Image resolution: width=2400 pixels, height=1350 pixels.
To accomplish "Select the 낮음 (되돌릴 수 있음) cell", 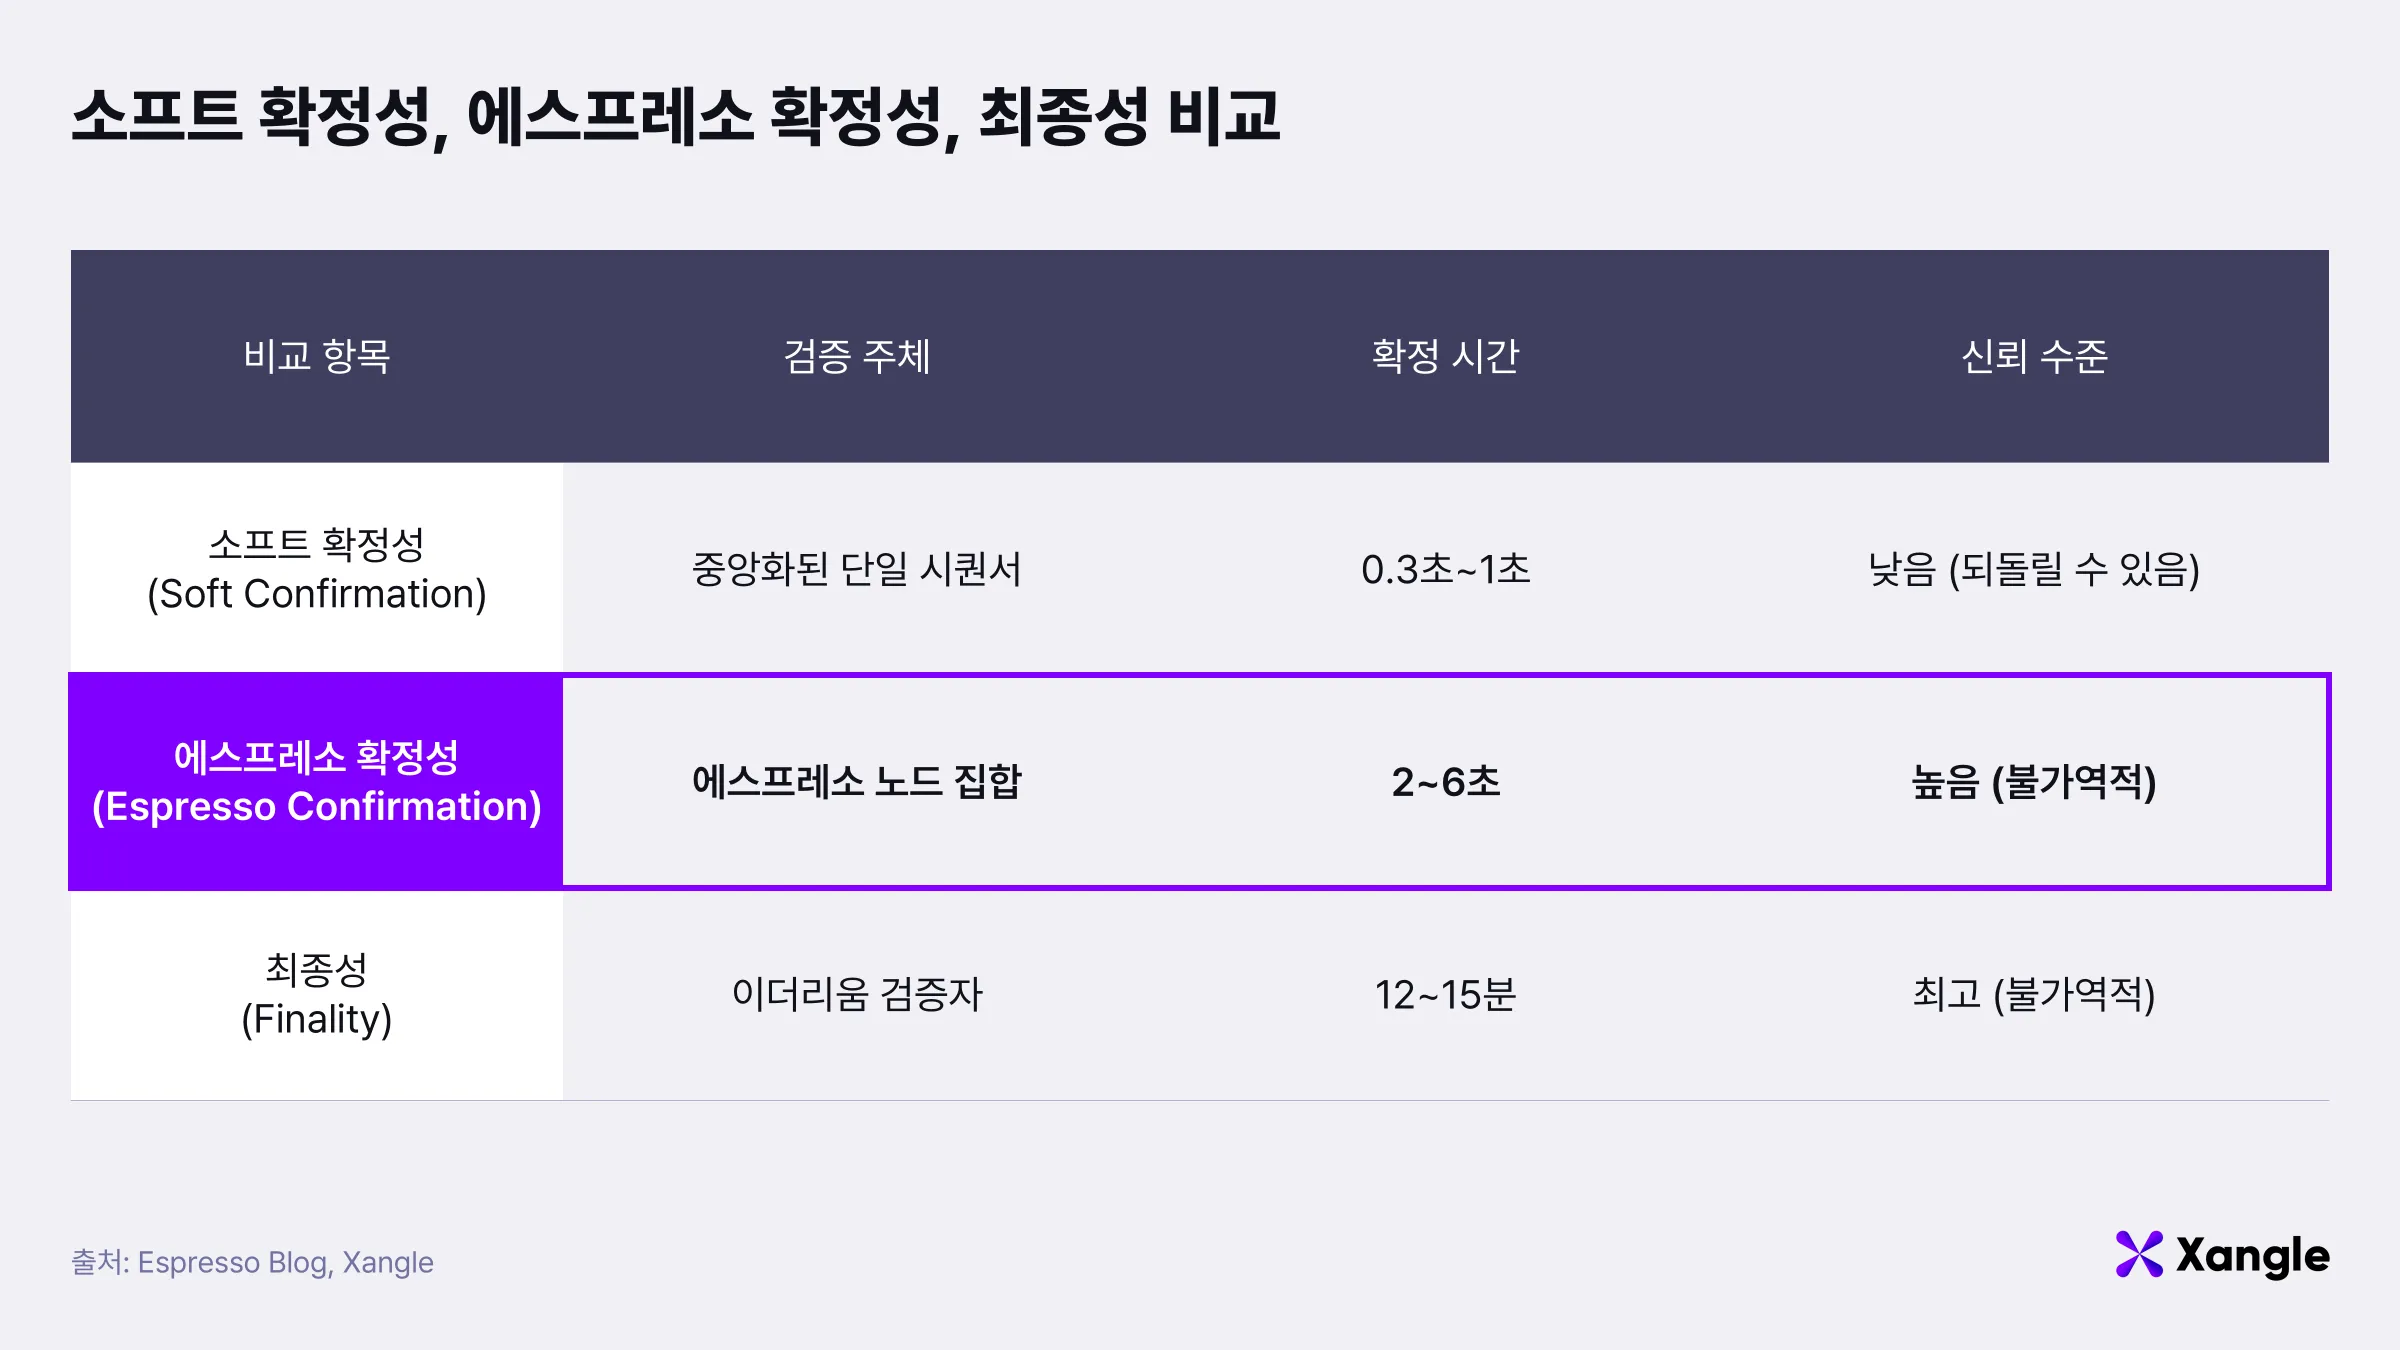I will [x=2034, y=569].
